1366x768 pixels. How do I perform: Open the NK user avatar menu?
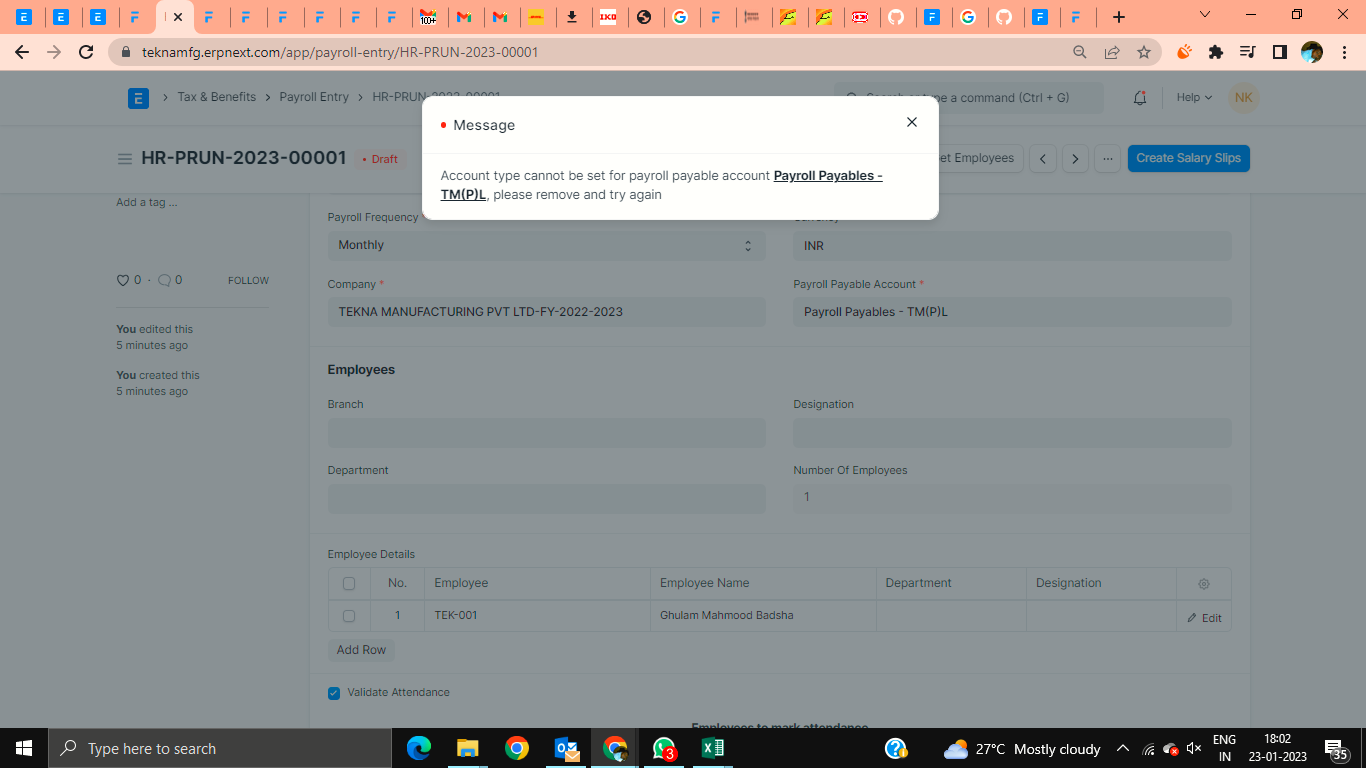coord(1243,97)
